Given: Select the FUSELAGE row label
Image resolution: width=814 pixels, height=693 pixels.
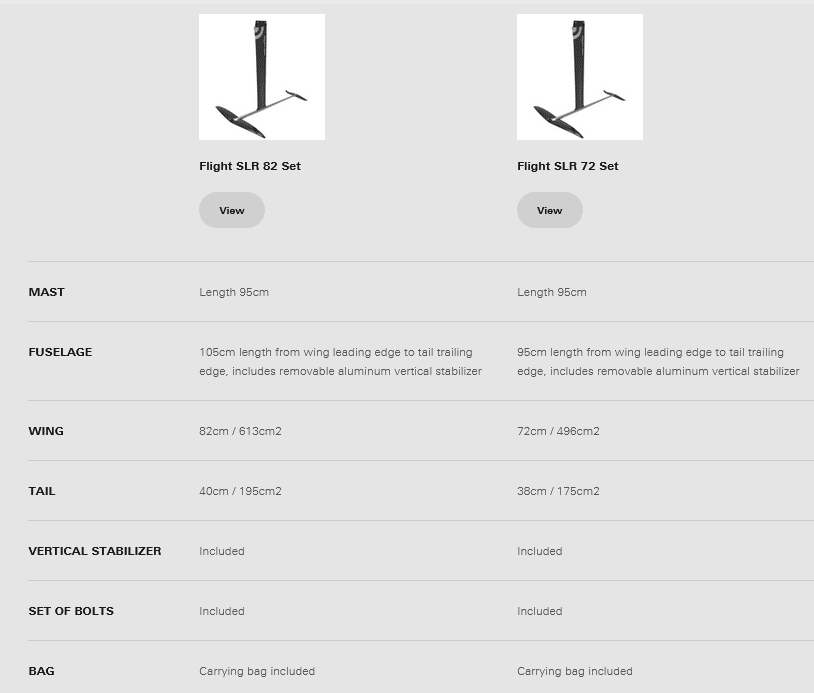Looking at the screenshot, I should (60, 352).
